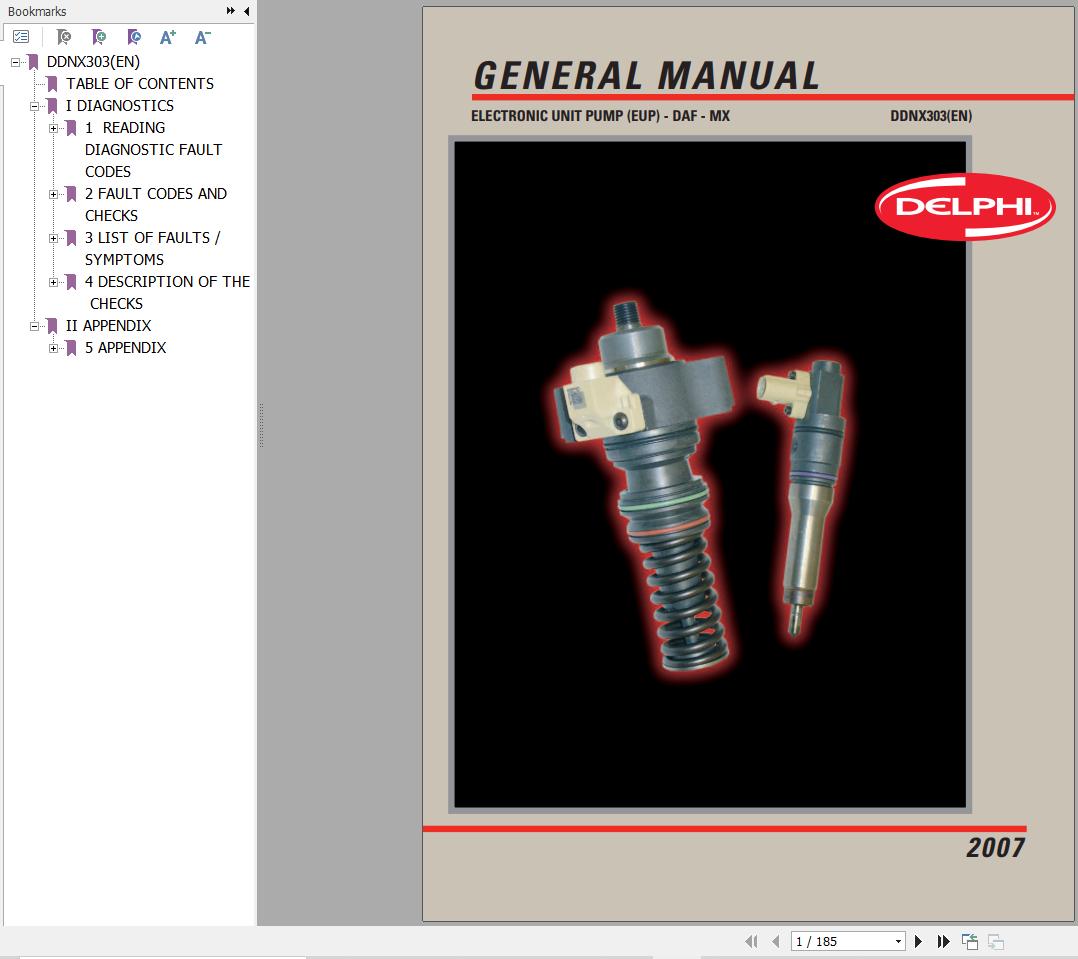Click the next page arrow

pyautogui.click(x=919, y=941)
